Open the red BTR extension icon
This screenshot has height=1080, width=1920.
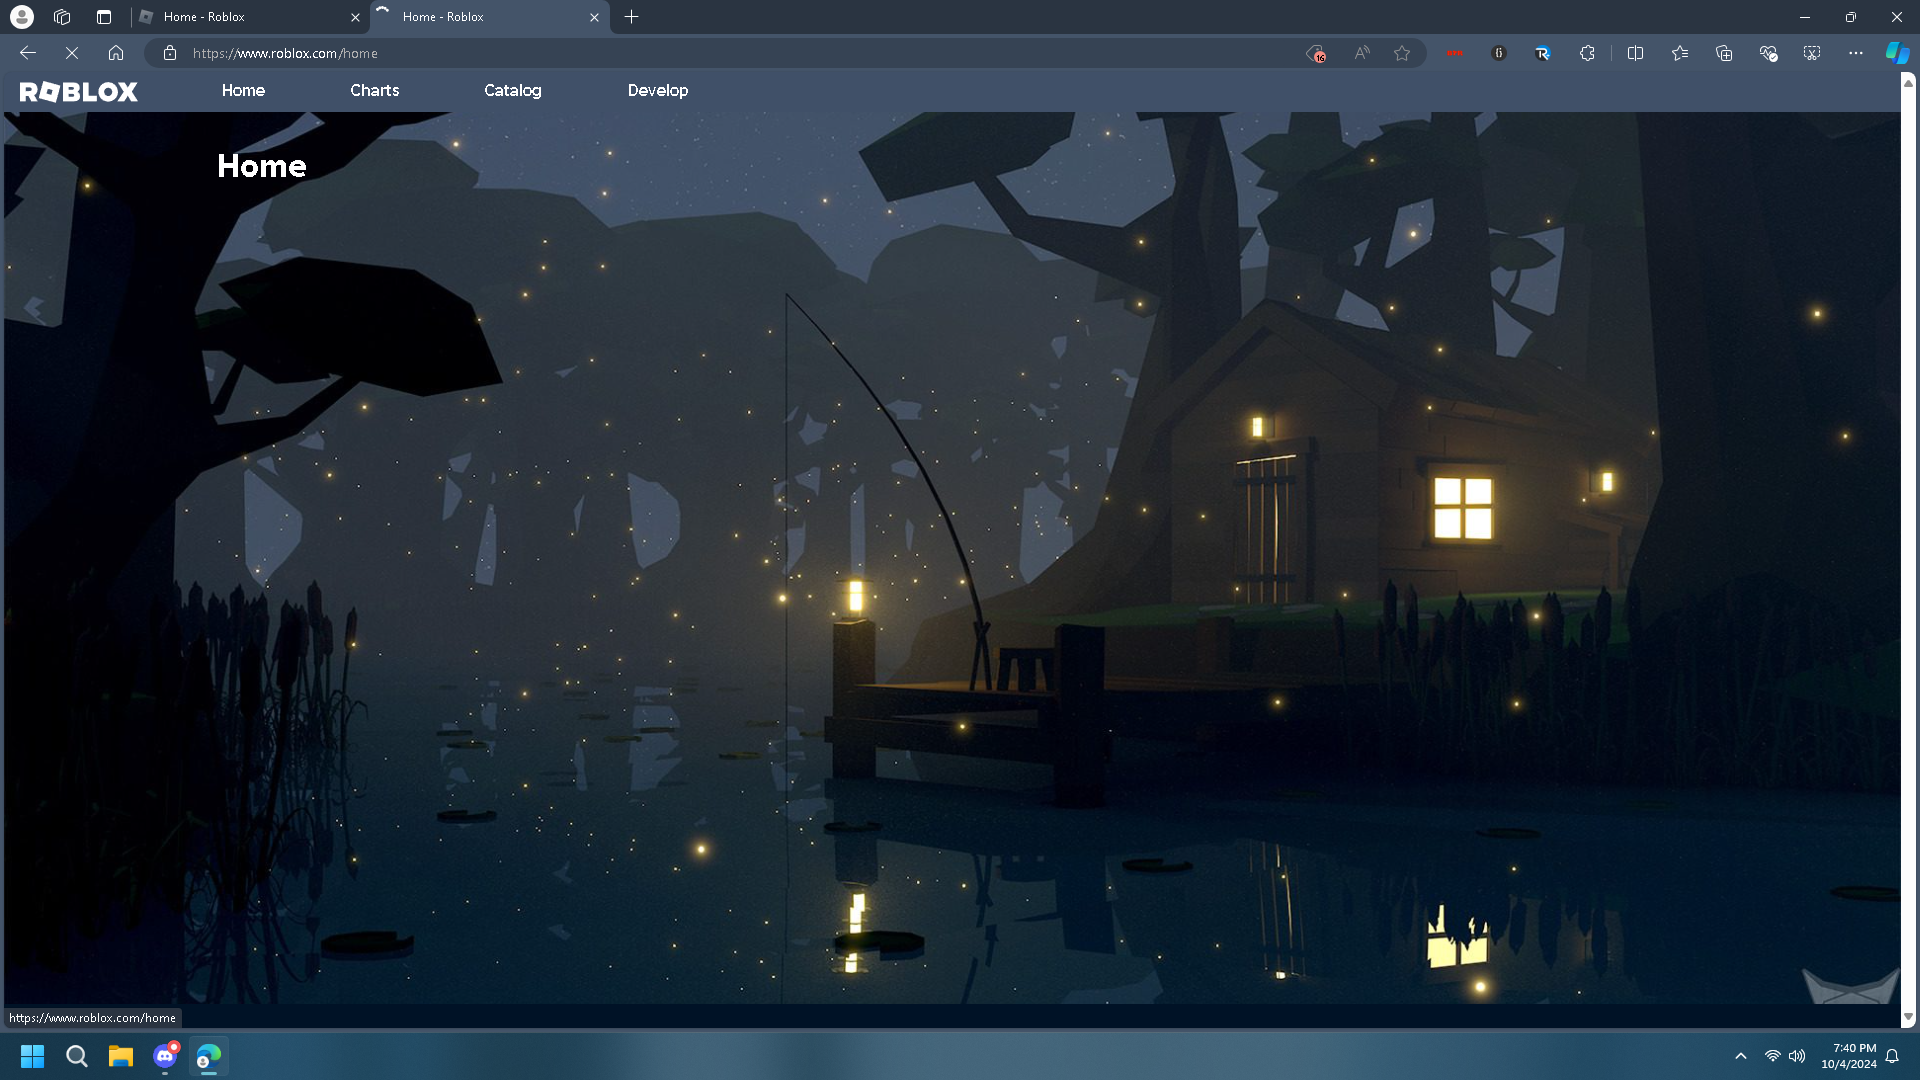click(x=1455, y=53)
